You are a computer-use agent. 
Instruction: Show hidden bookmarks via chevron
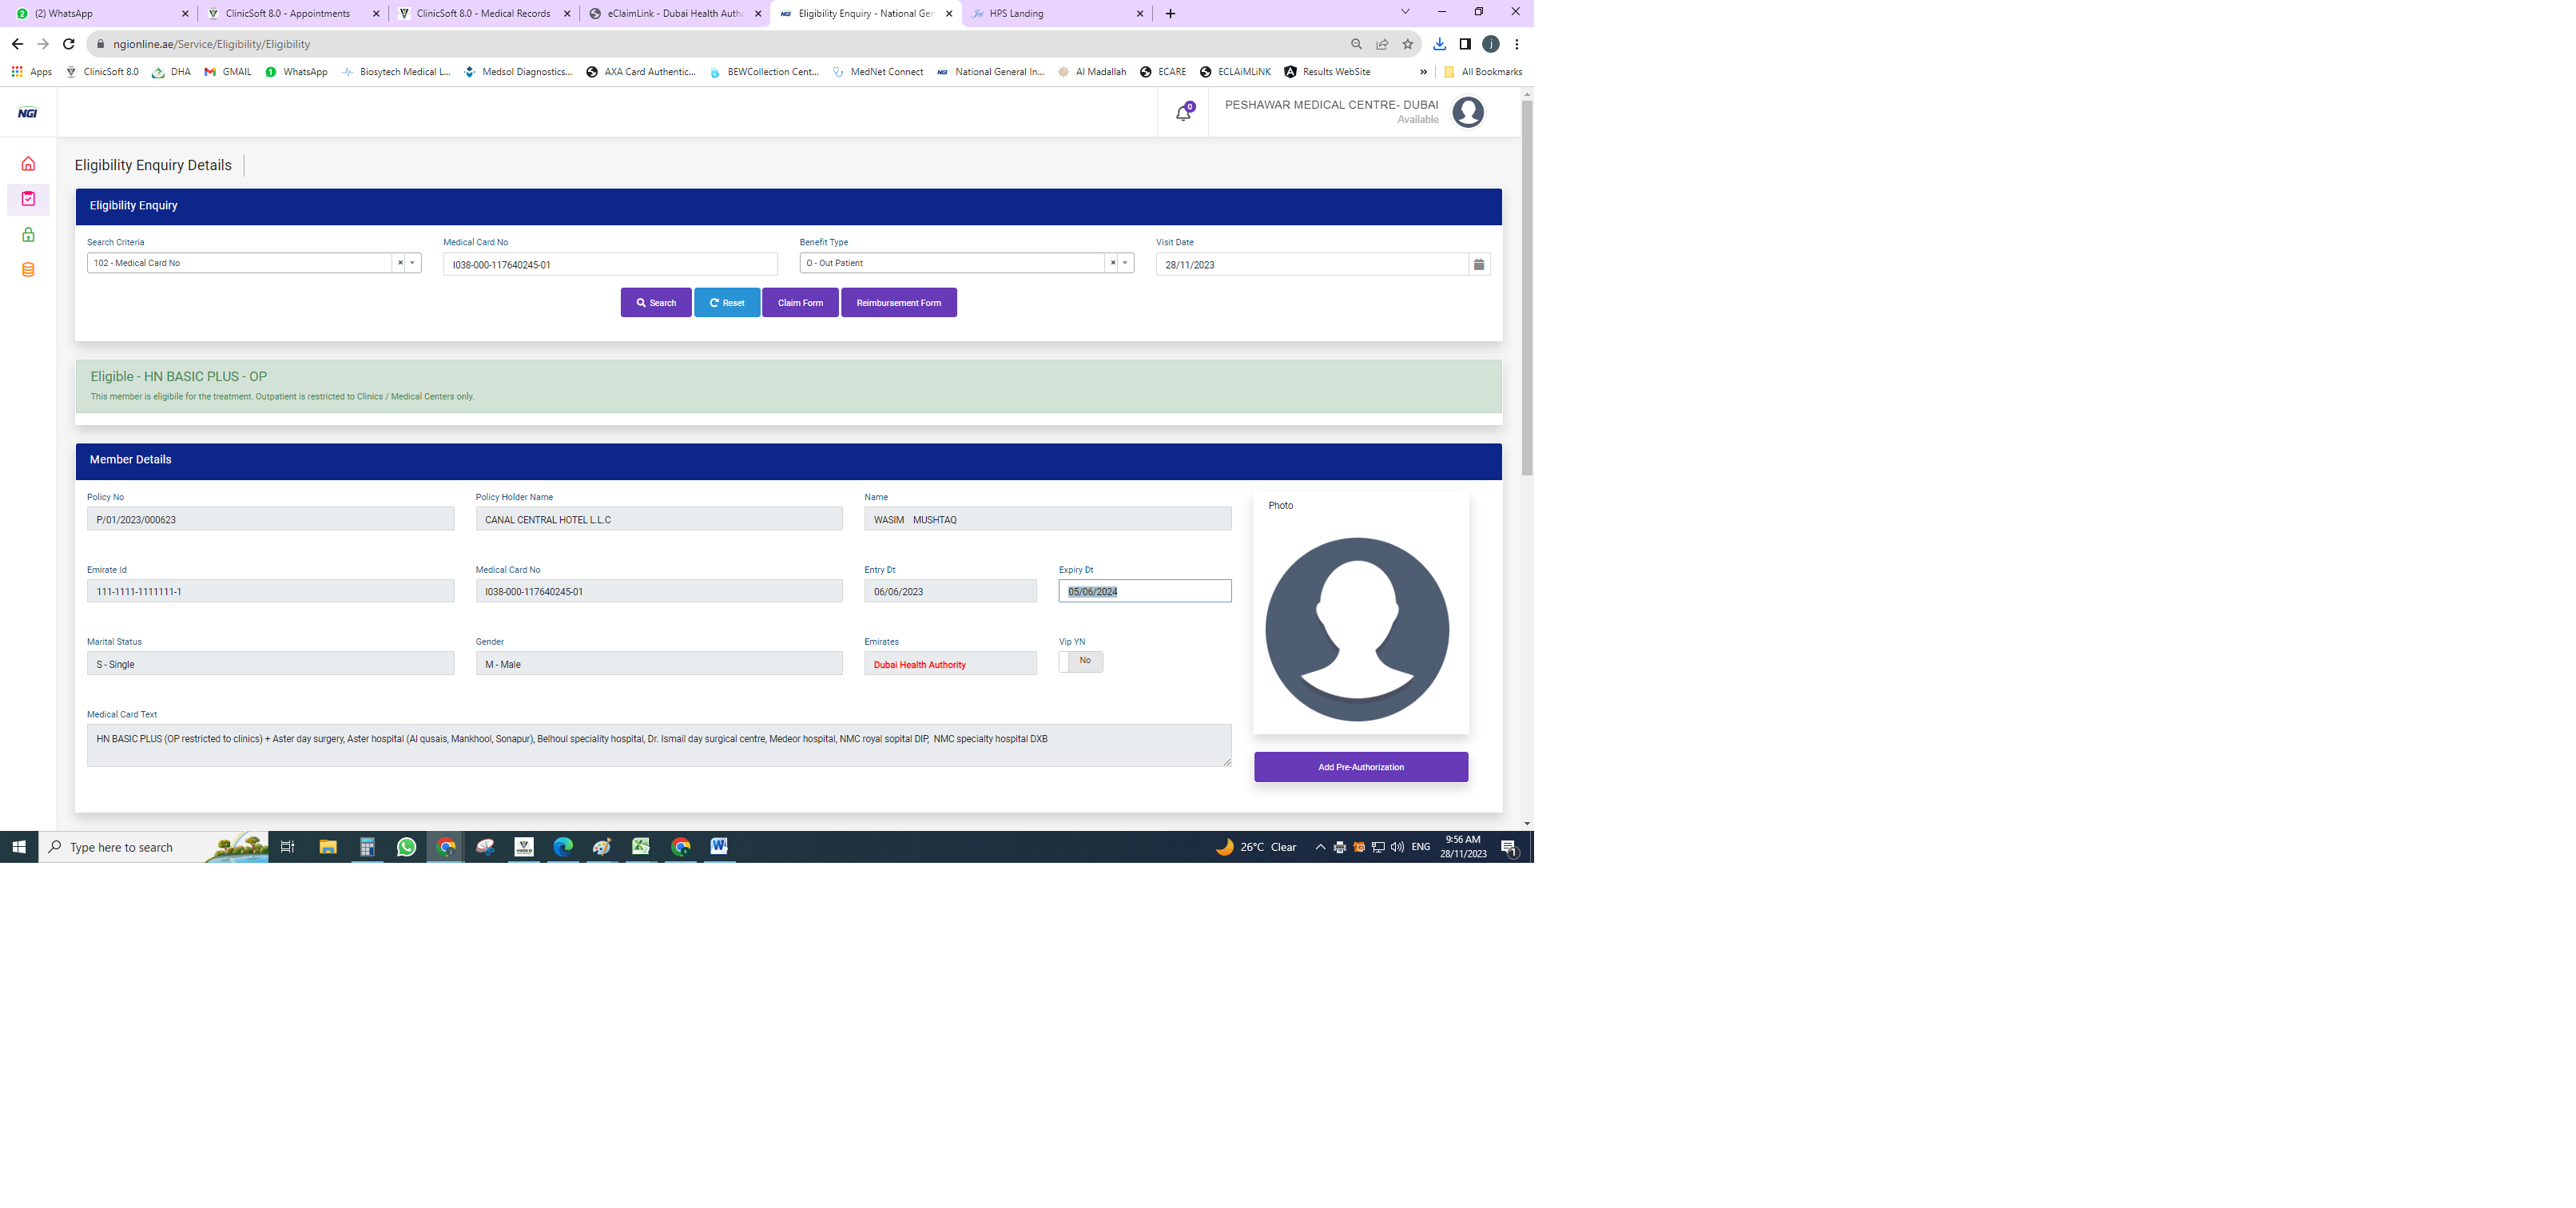click(x=1423, y=72)
